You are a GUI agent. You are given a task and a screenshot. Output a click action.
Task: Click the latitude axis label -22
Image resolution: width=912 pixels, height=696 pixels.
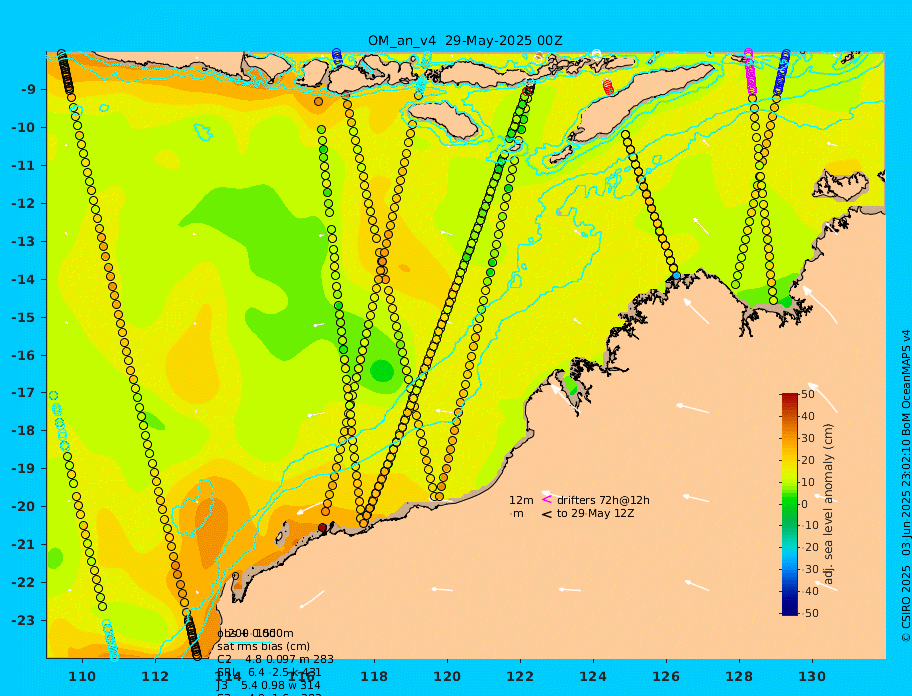pyautogui.click(x=24, y=583)
